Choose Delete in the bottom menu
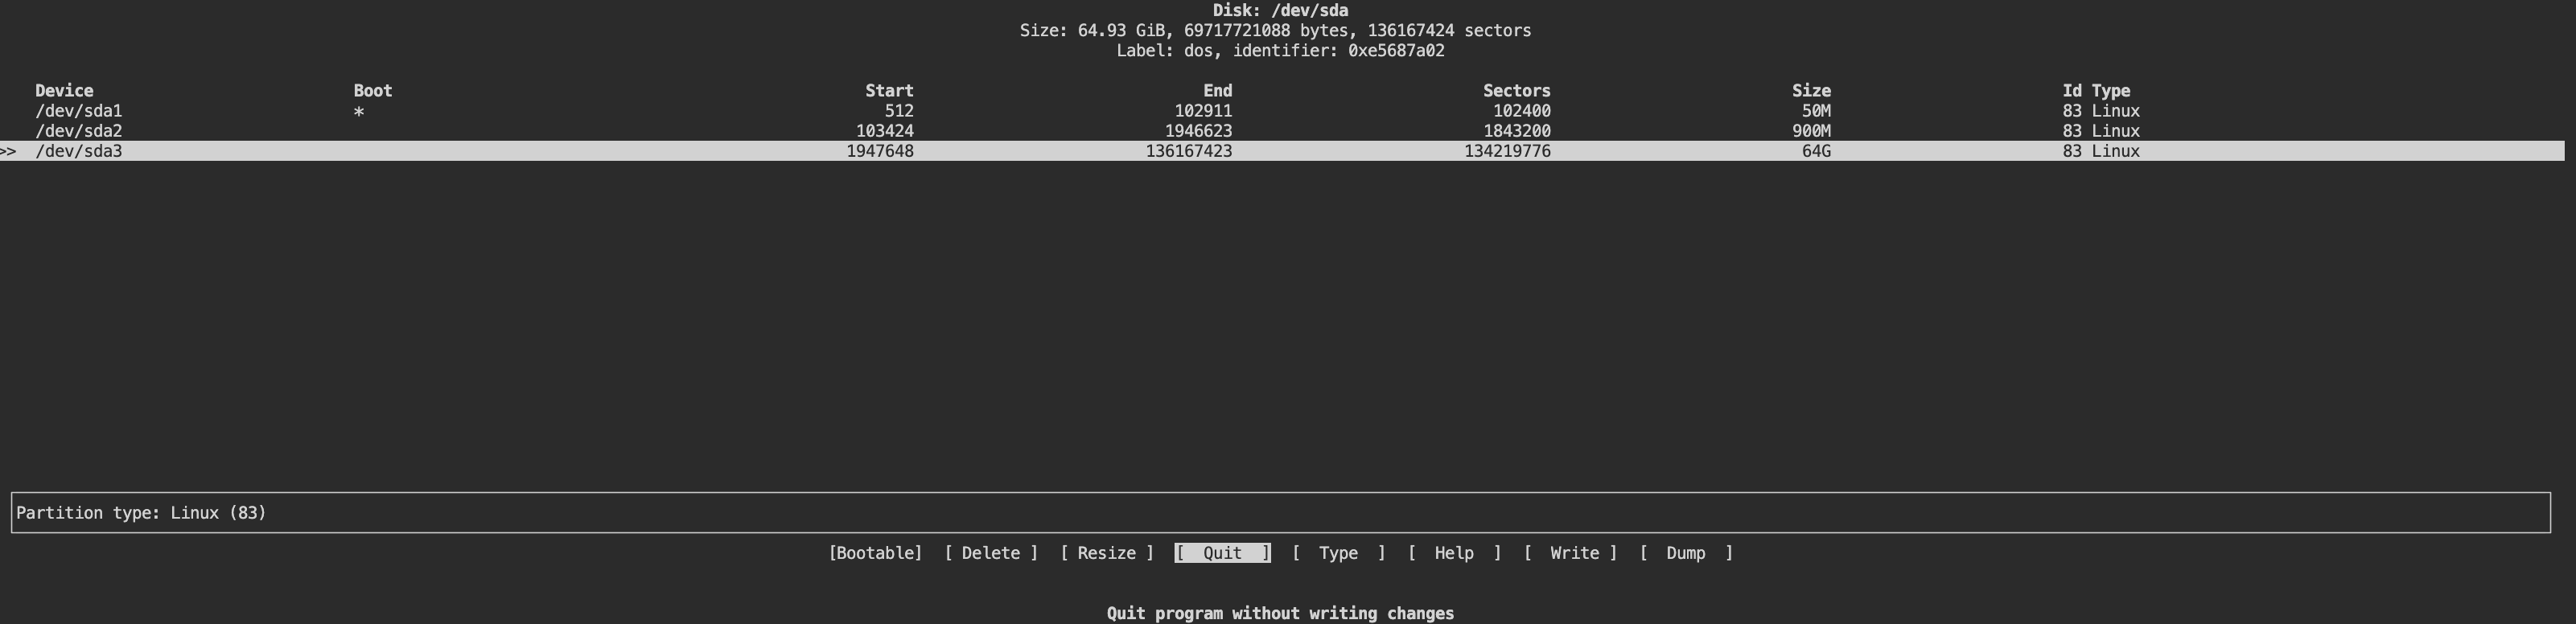Viewport: 2576px width, 624px height. 990,553
